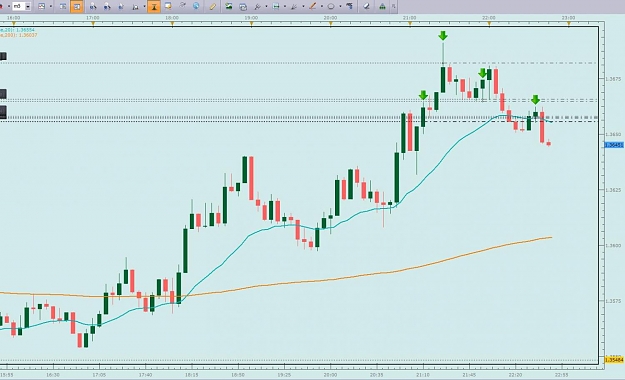Expand the horizontal line tool dropdown arrow
625x380 pixels.
pyautogui.click(x=285, y=6)
